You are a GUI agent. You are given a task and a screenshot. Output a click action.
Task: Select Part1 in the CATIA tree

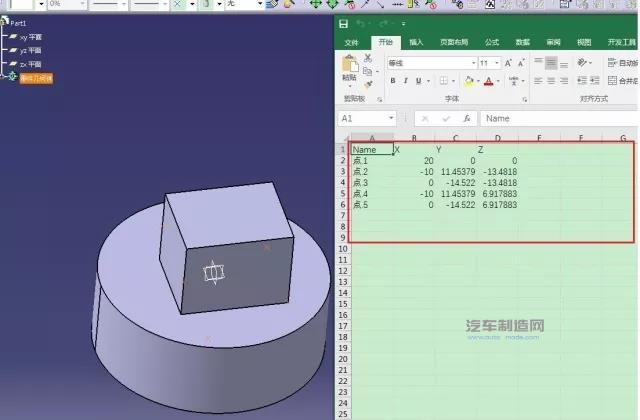click(18, 23)
